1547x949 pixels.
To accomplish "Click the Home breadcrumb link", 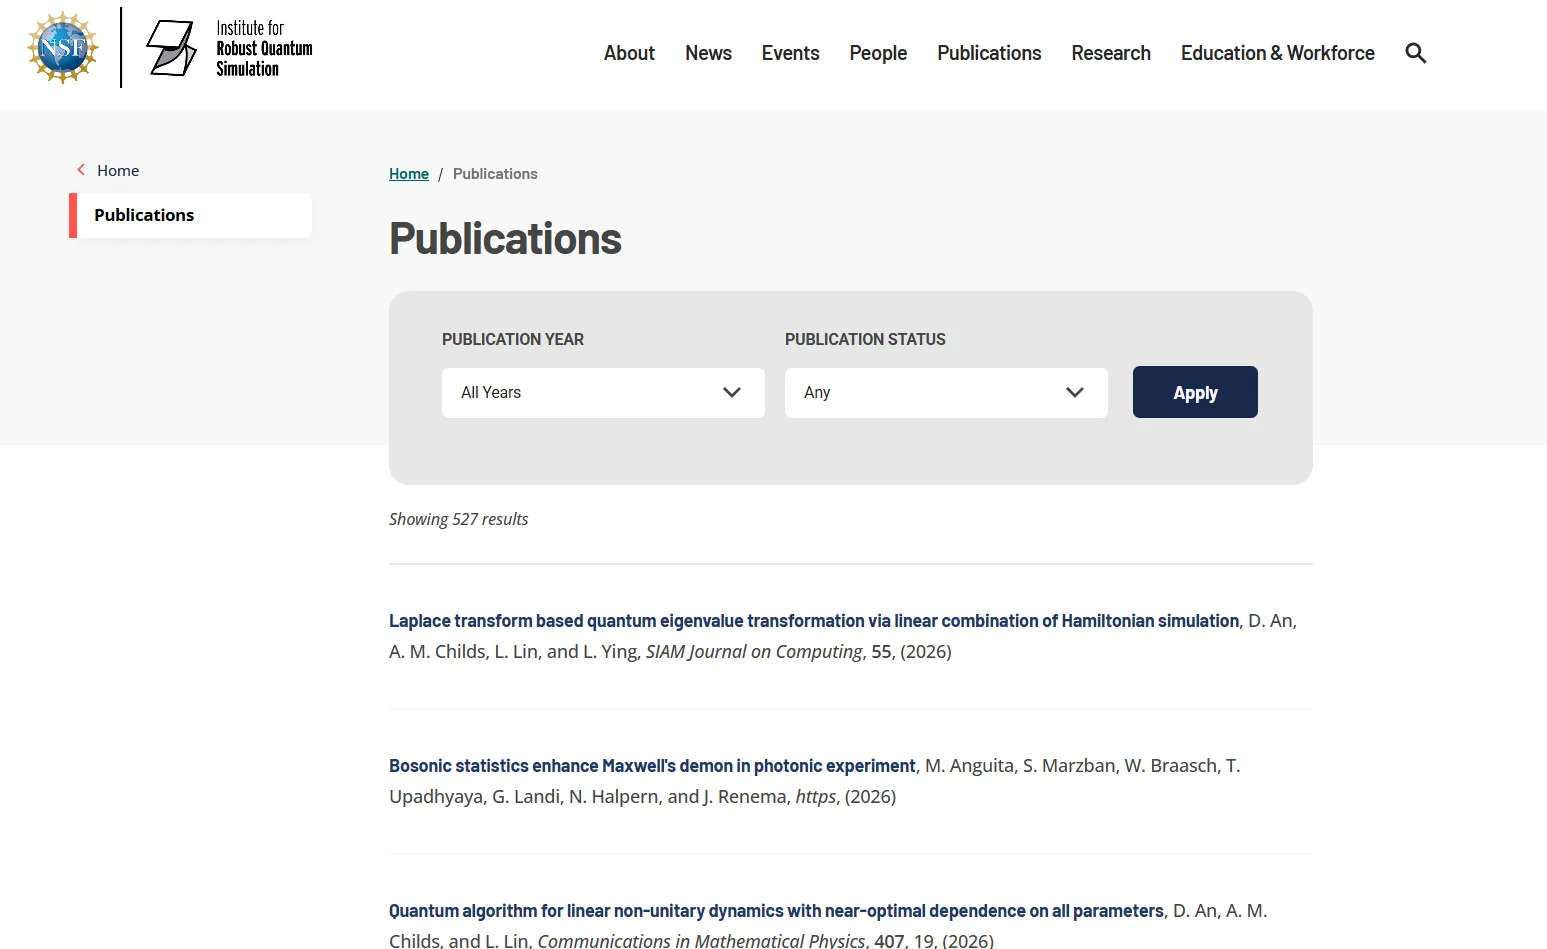I will point(409,174).
